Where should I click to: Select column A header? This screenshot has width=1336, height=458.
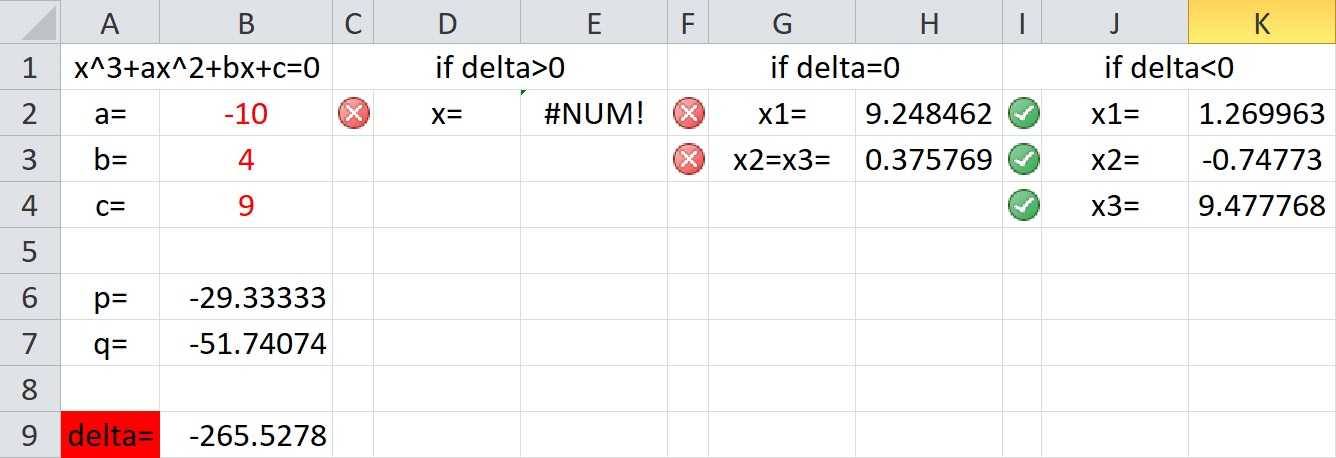click(x=110, y=24)
